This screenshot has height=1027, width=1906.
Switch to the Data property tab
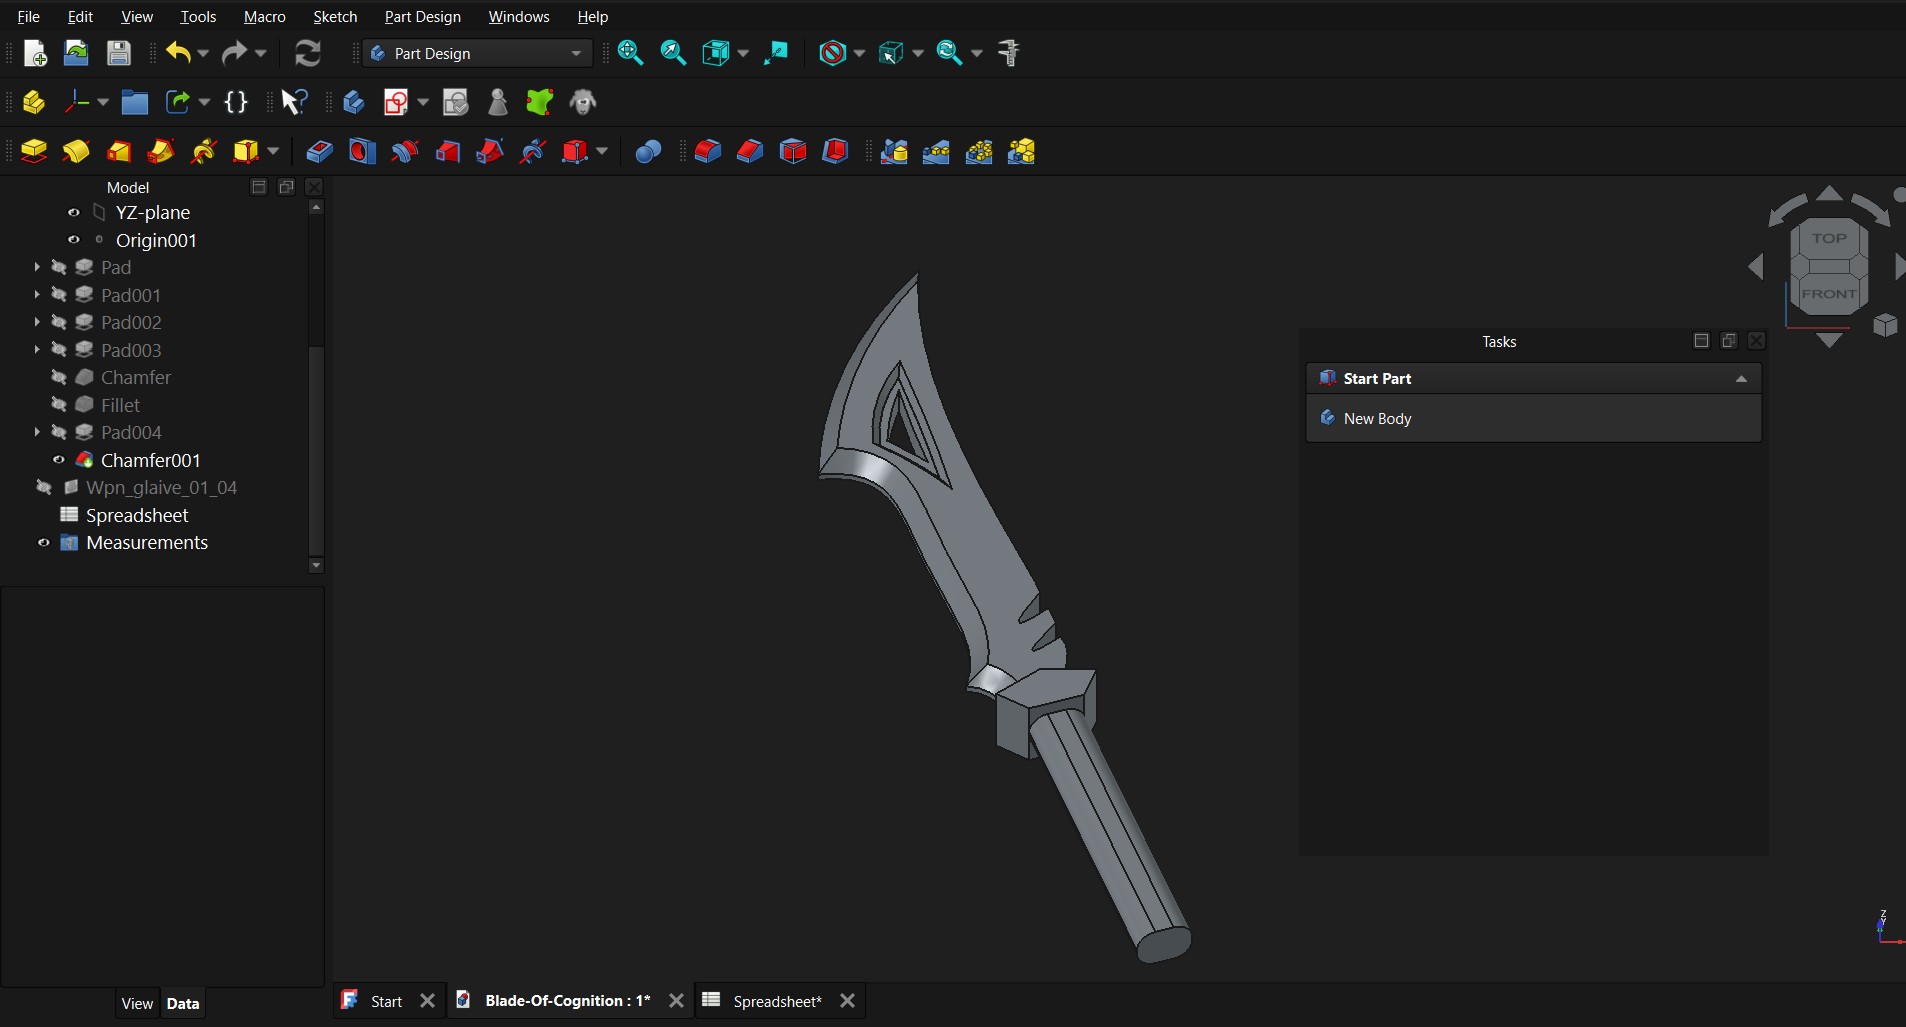183,1004
